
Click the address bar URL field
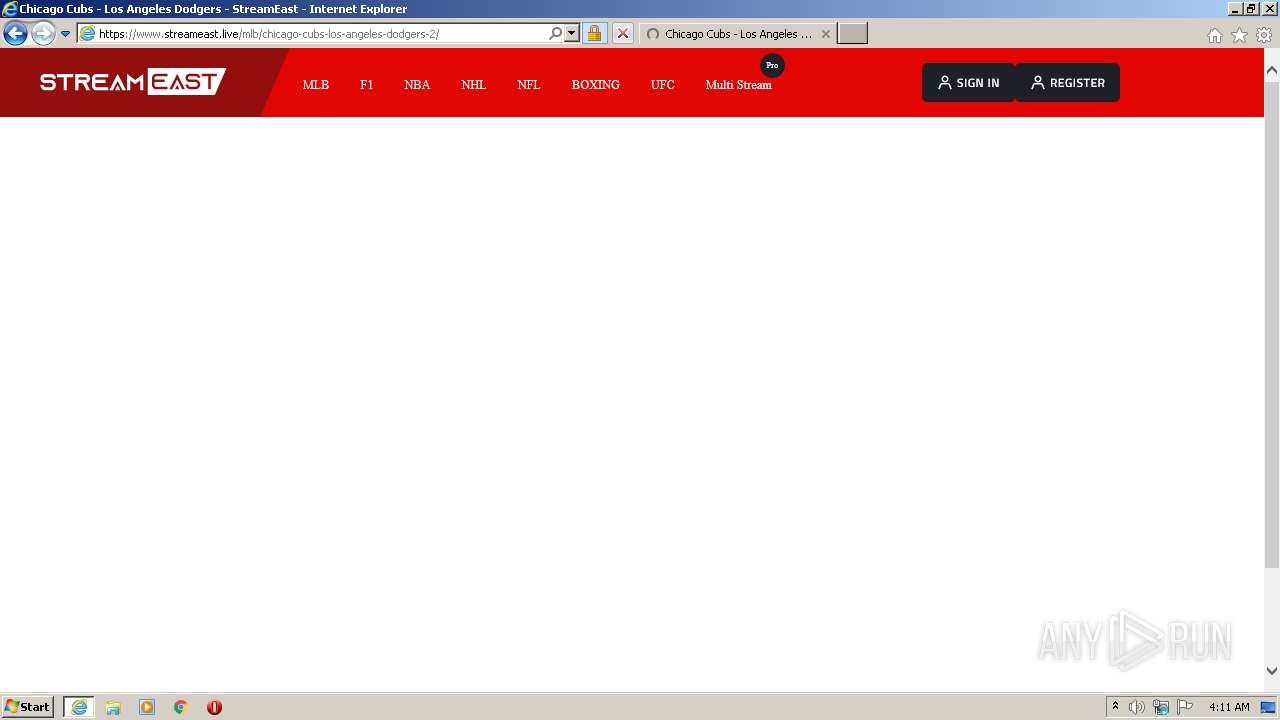click(x=320, y=33)
